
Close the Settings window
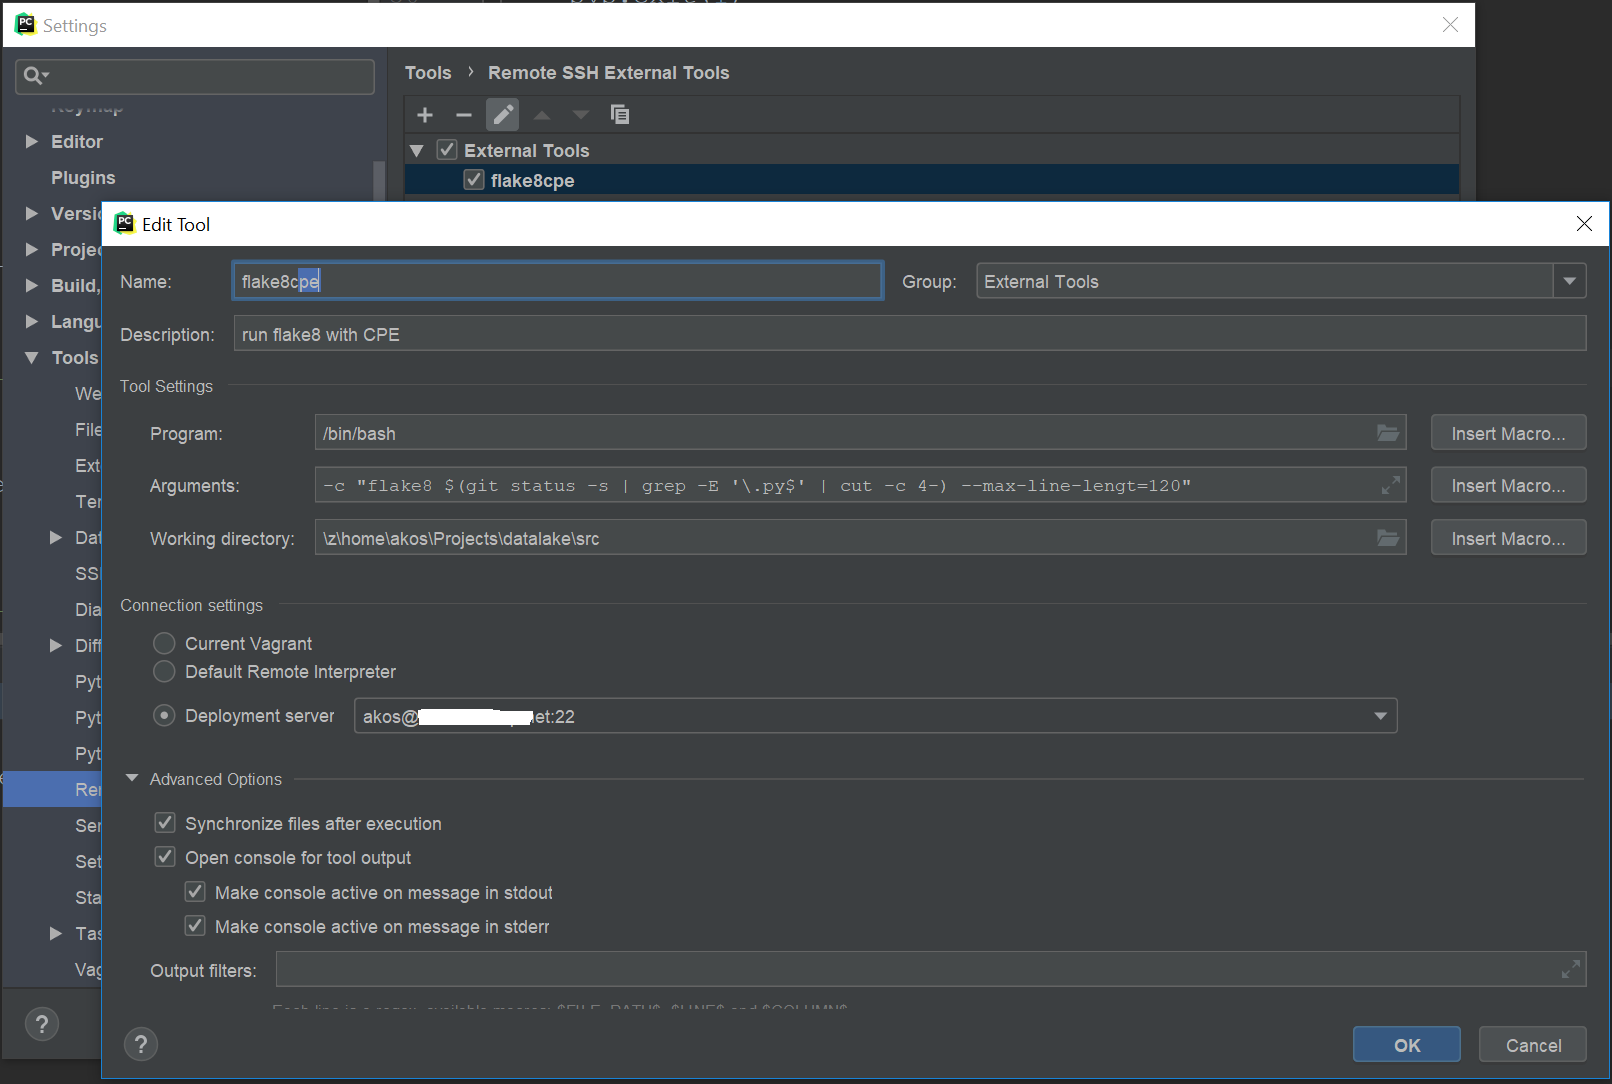point(1450,25)
